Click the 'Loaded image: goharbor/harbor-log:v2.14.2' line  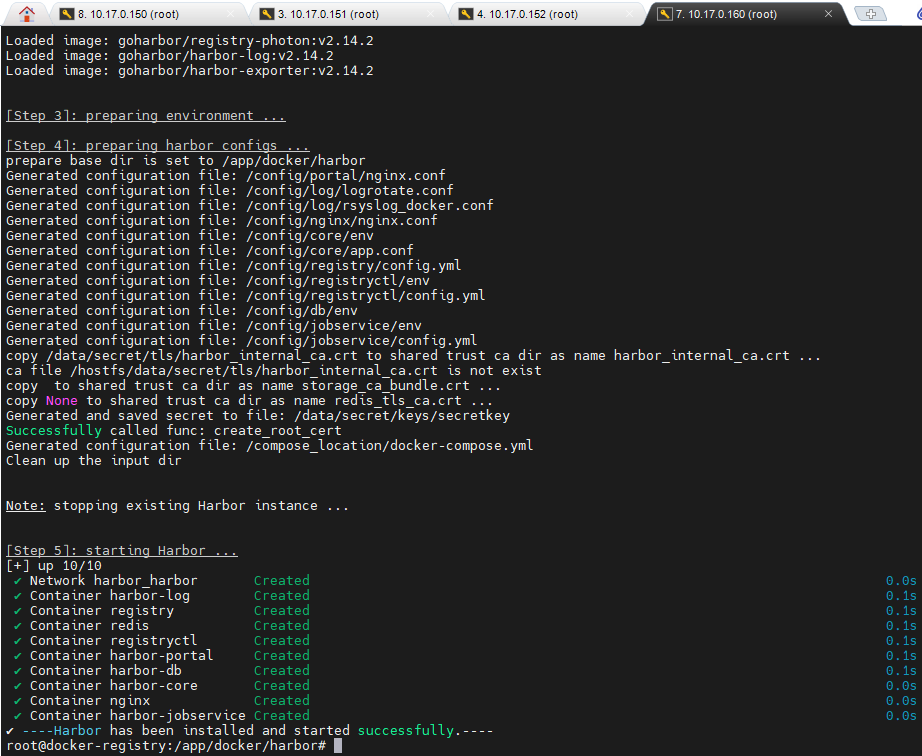(170, 56)
